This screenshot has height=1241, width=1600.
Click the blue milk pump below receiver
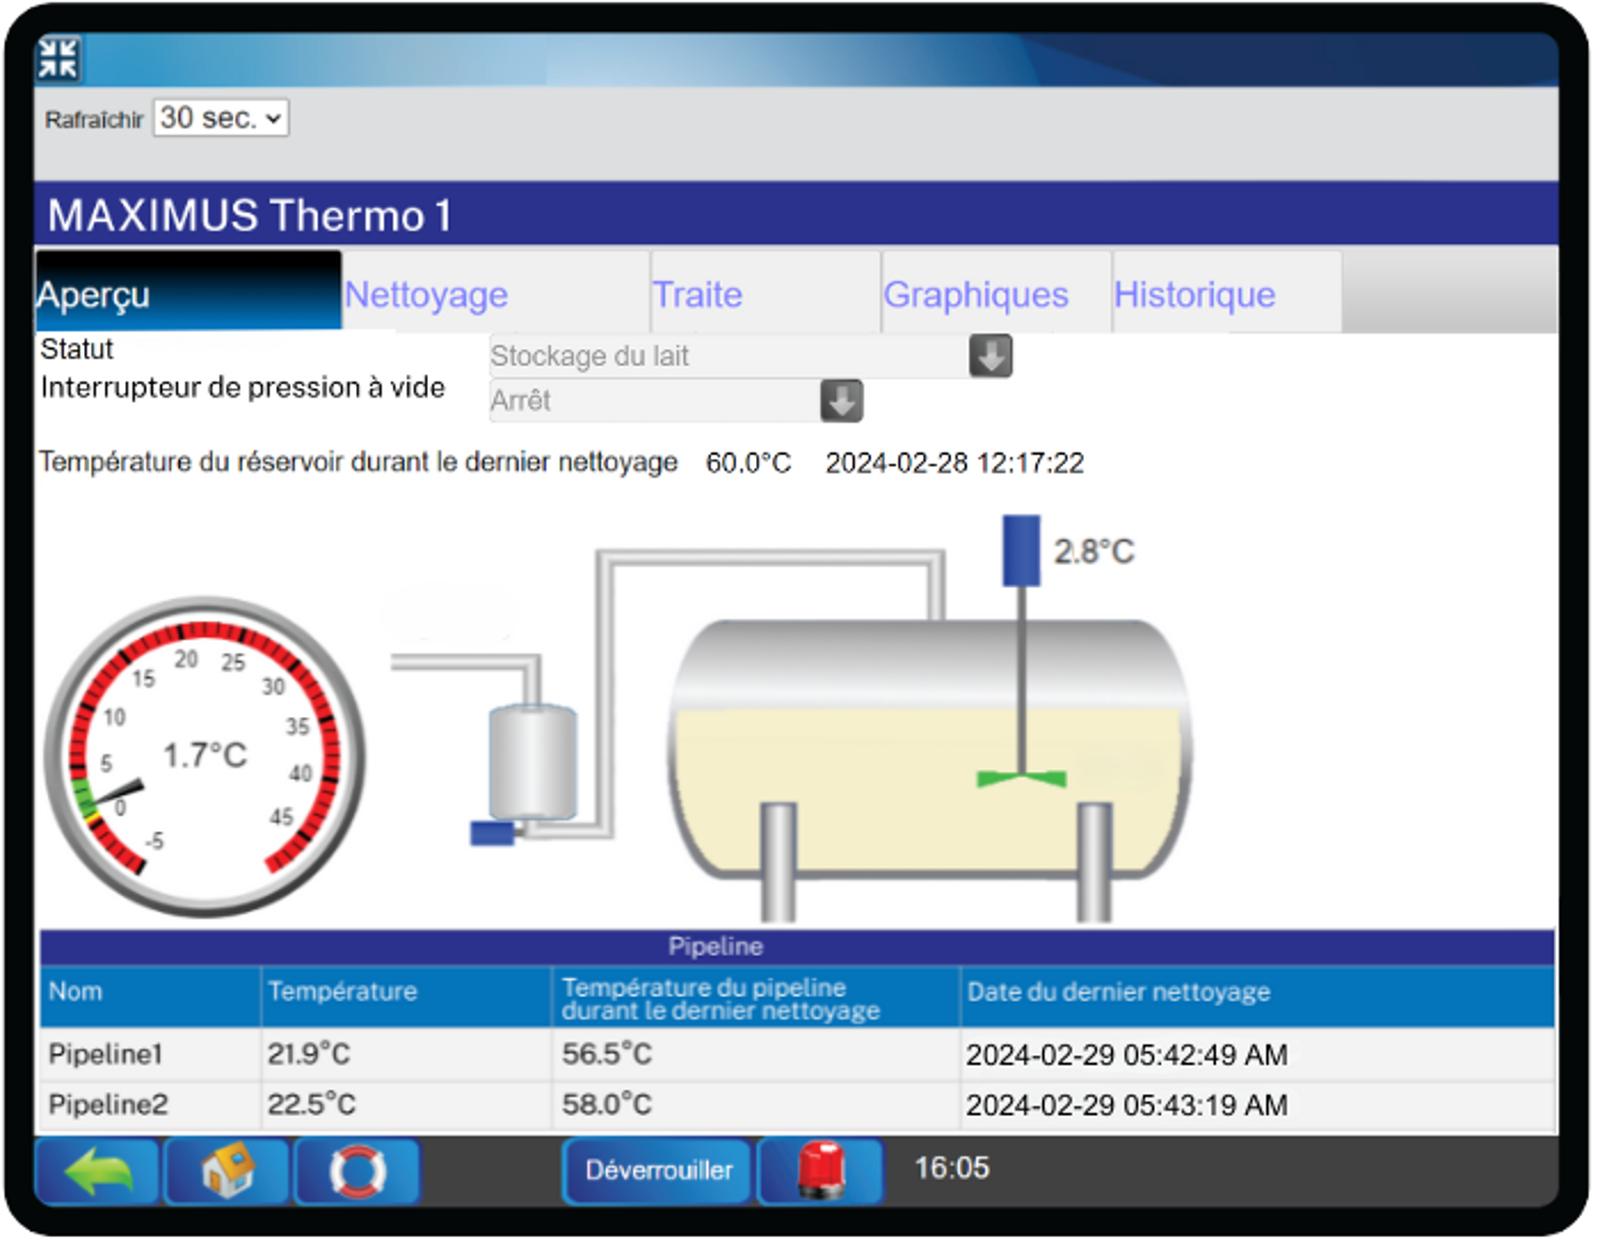tap(492, 832)
